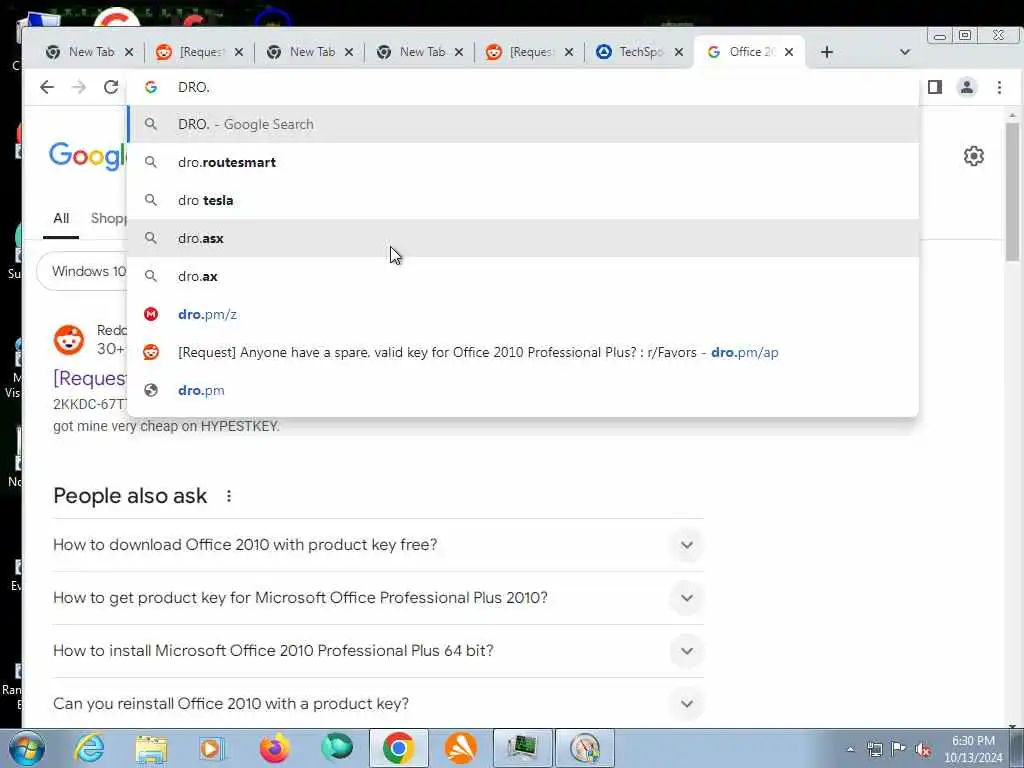1024x768 pixels.
Task: Open the monitor app taskbar icon
Action: (x=522, y=748)
